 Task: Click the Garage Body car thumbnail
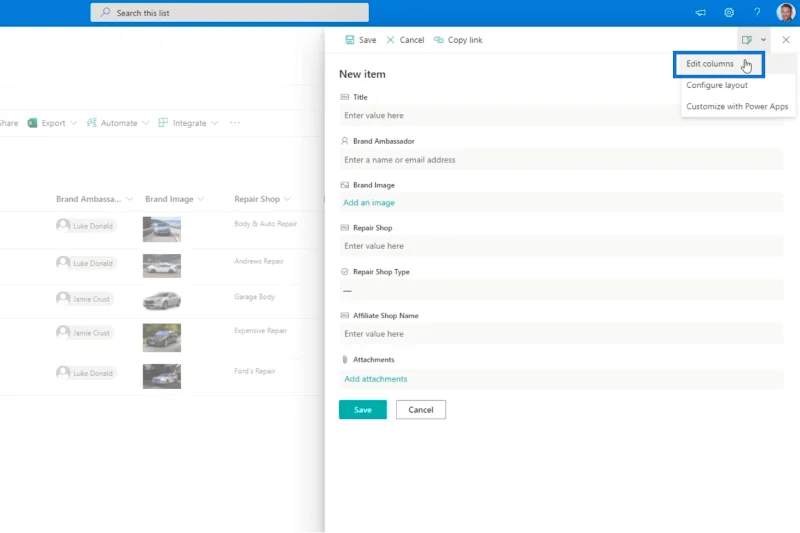point(162,300)
